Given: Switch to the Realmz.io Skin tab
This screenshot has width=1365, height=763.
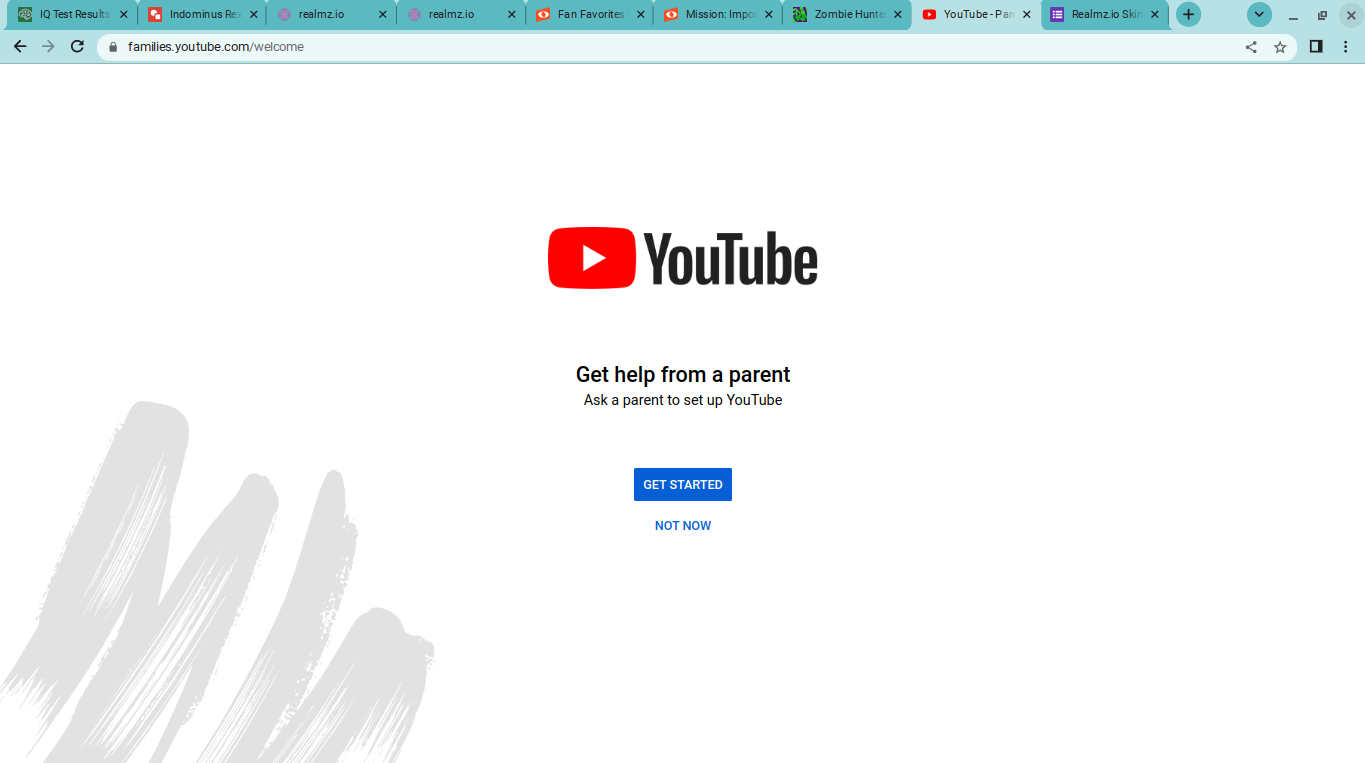Looking at the screenshot, I should click(1098, 15).
